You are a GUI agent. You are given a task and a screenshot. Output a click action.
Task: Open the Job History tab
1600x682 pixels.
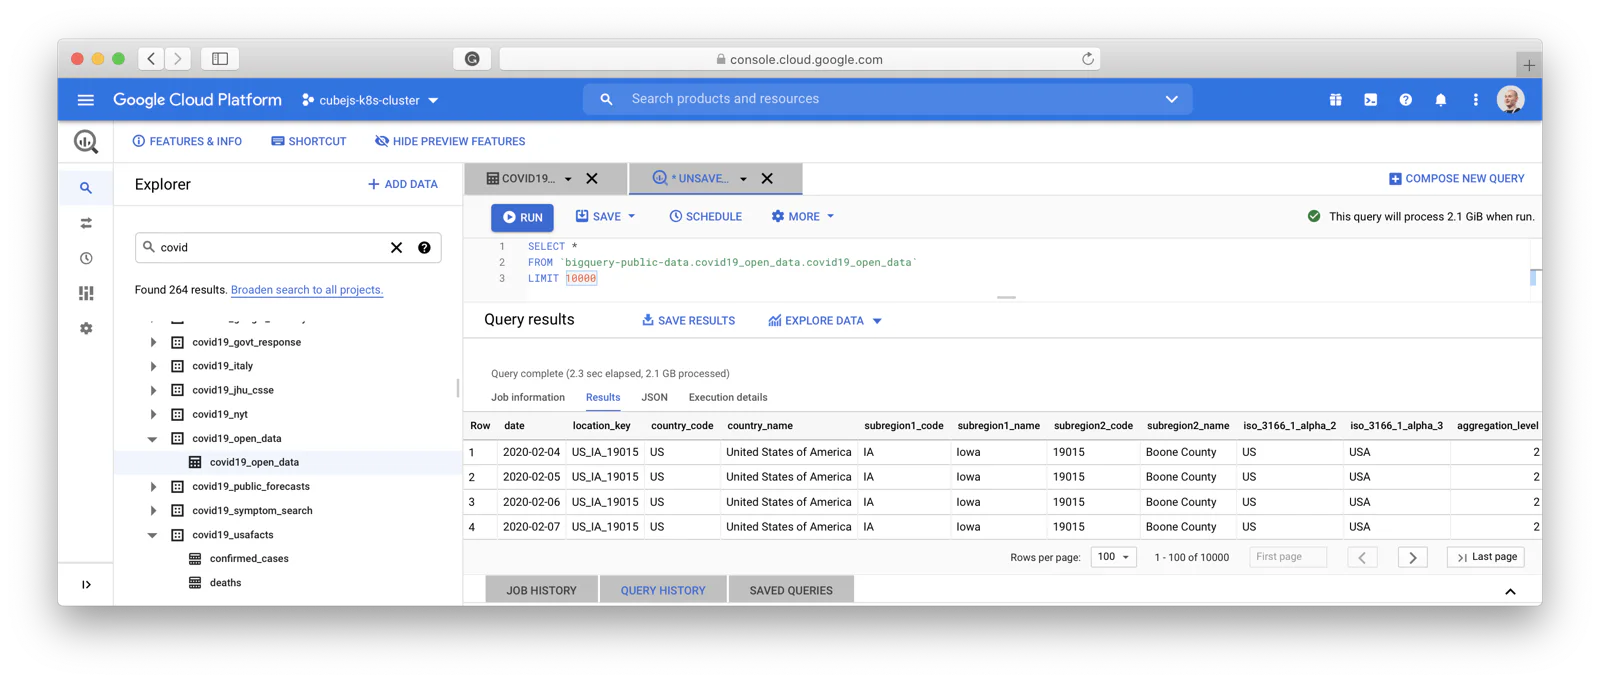click(x=541, y=590)
